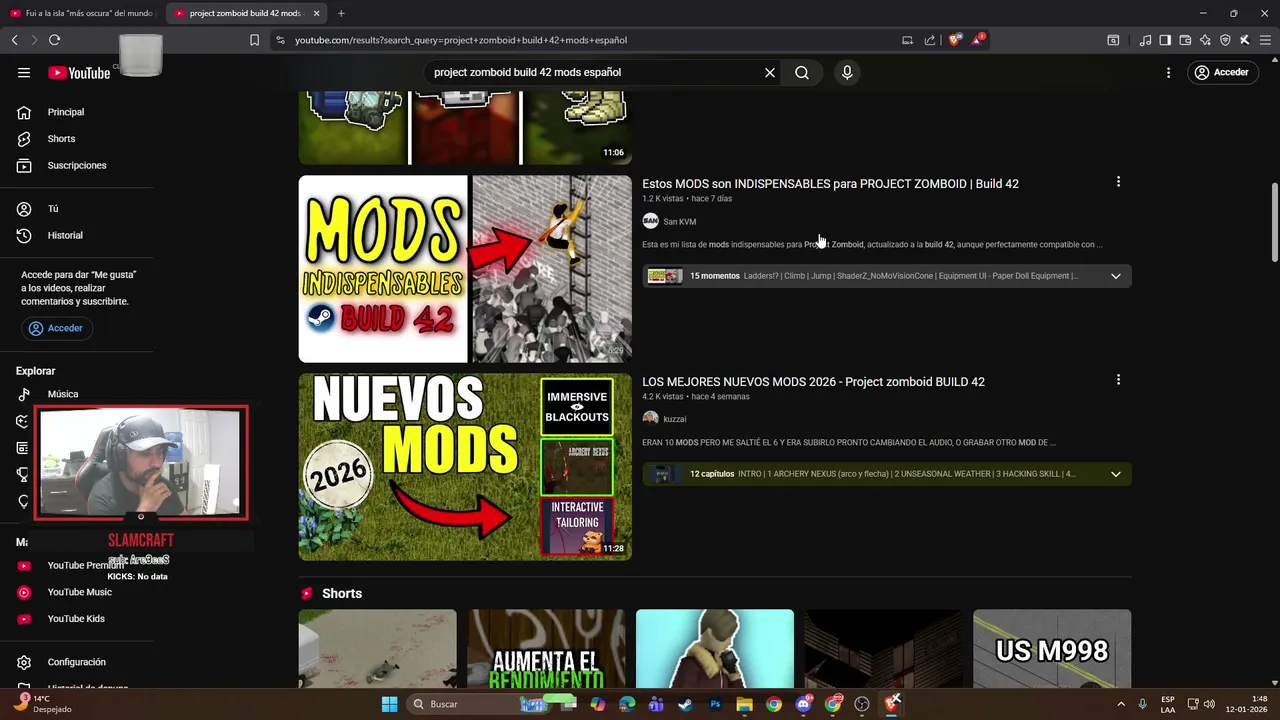
Task: Open YouTube Kids link in sidebar
Action: pyautogui.click(x=76, y=618)
